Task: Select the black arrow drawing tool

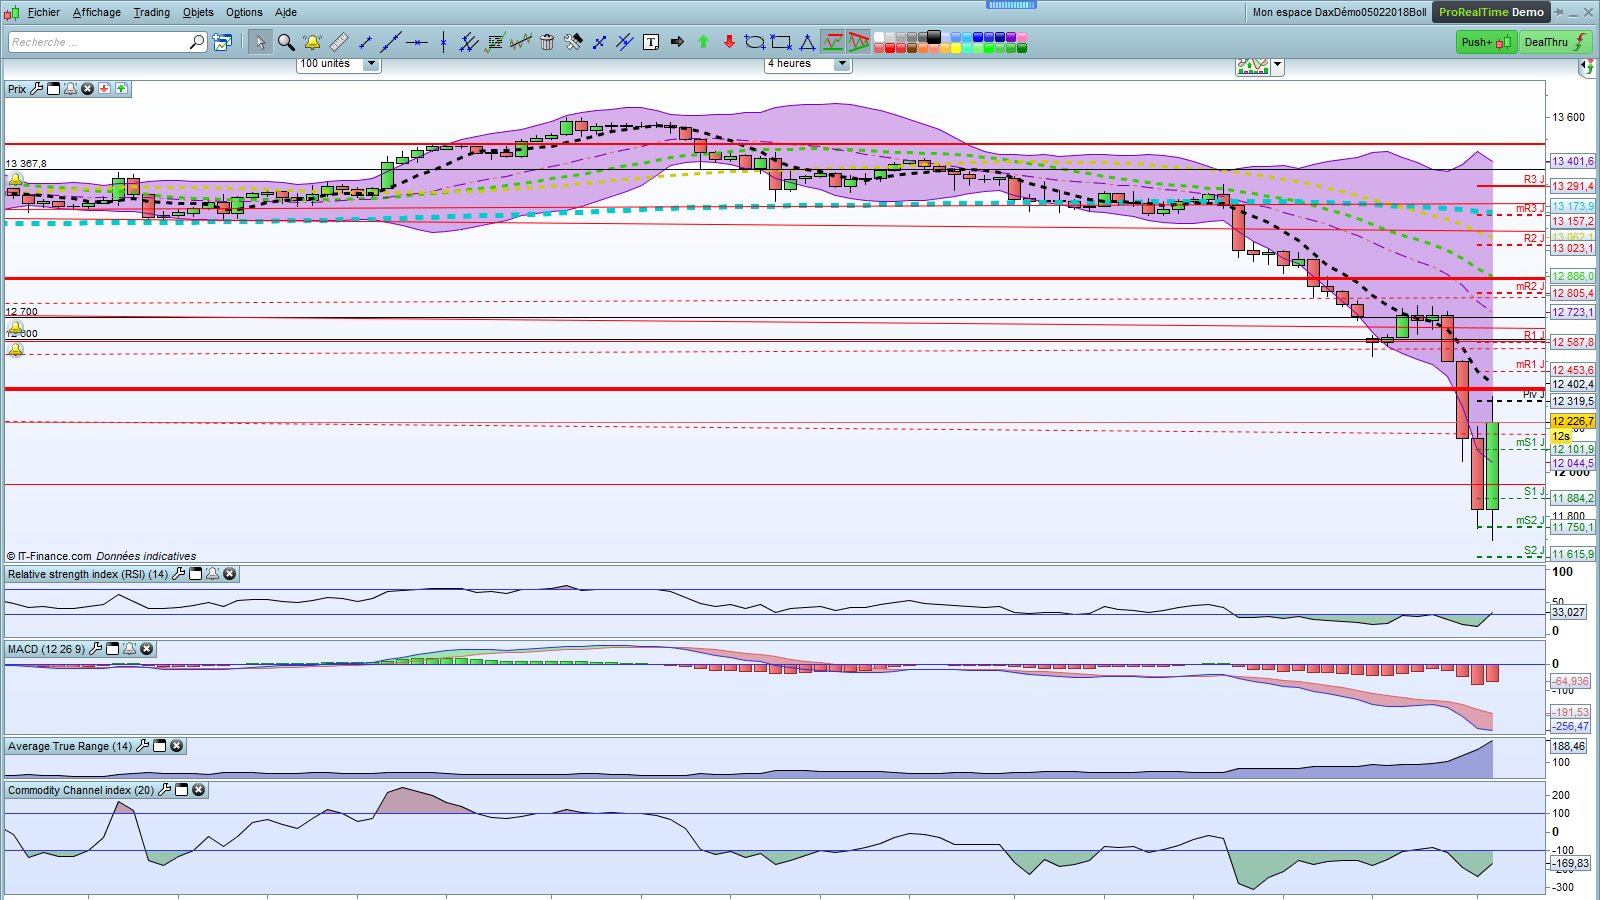Action: point(677,42)
